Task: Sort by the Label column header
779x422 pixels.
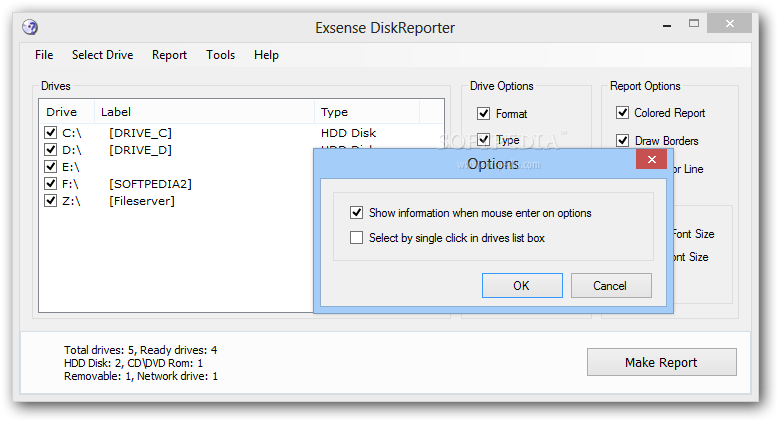Action: click(x=204, y=112)
